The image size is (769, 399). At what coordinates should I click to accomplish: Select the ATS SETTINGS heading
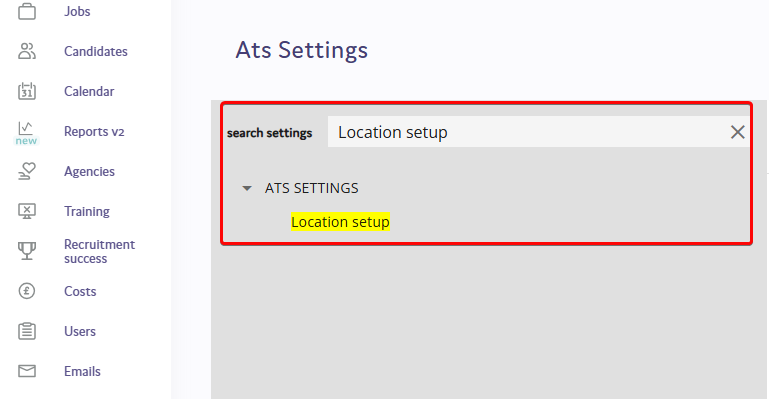311,188
